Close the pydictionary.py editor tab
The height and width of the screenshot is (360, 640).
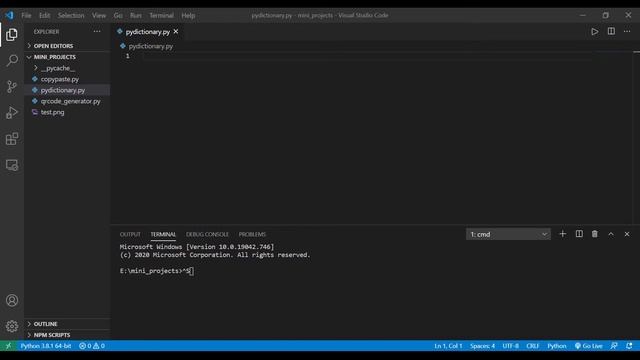click(176, 31)
